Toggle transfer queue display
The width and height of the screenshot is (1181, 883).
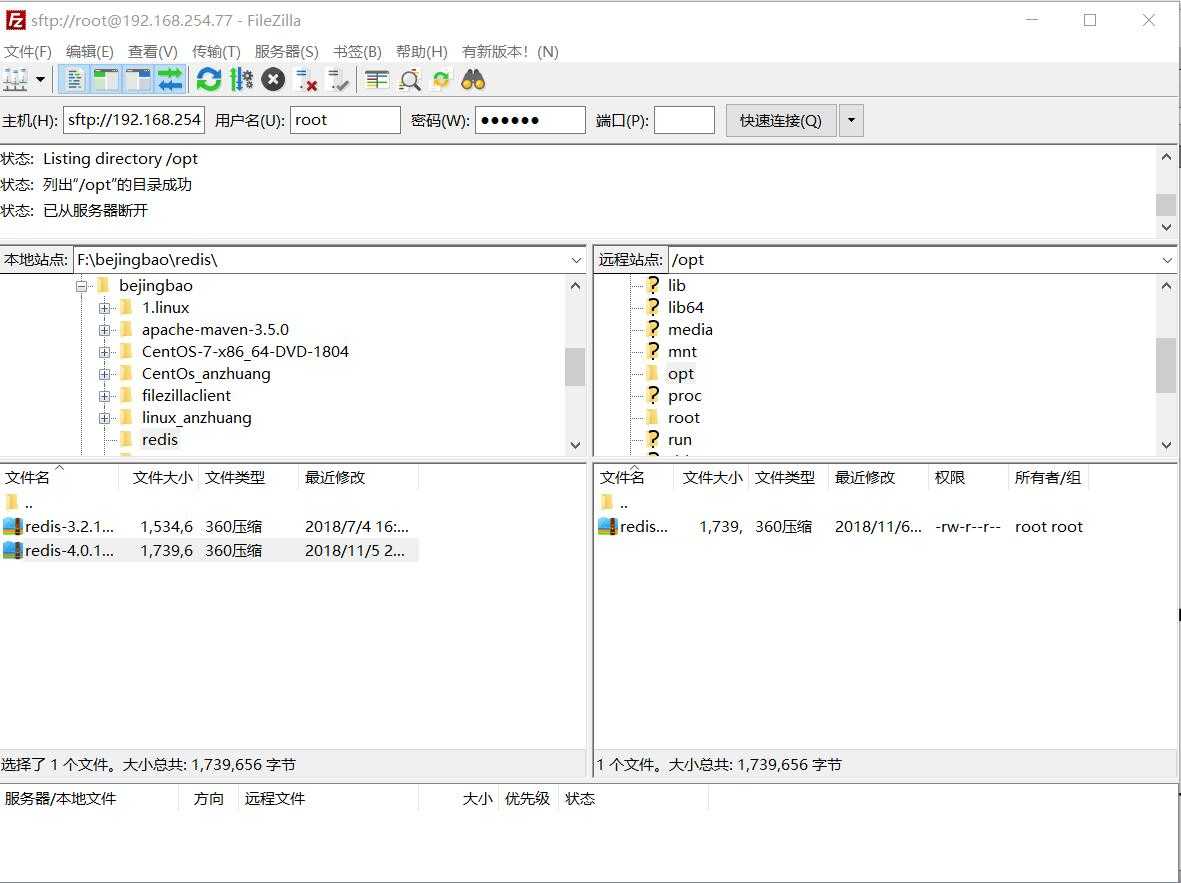click(x=170, y=79)
